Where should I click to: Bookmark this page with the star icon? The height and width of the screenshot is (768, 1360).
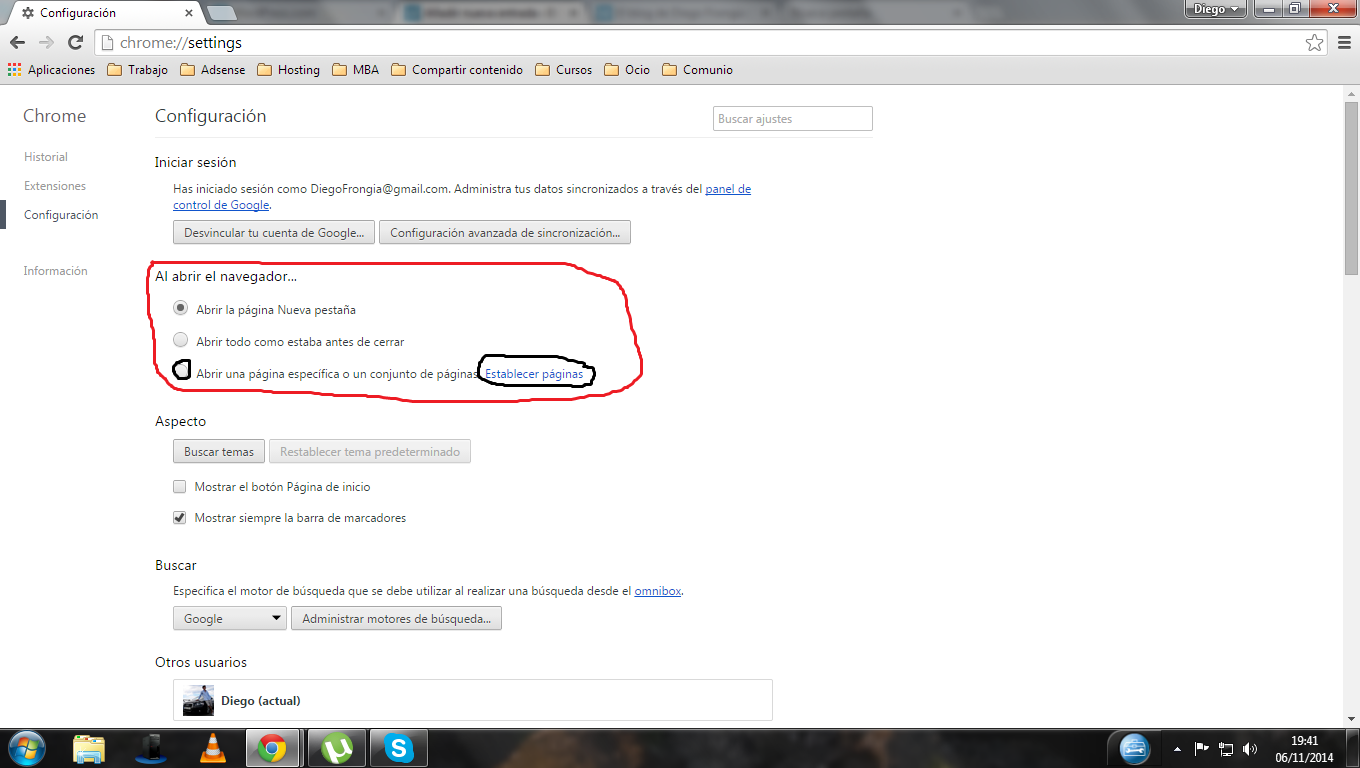pos(1314,43)
